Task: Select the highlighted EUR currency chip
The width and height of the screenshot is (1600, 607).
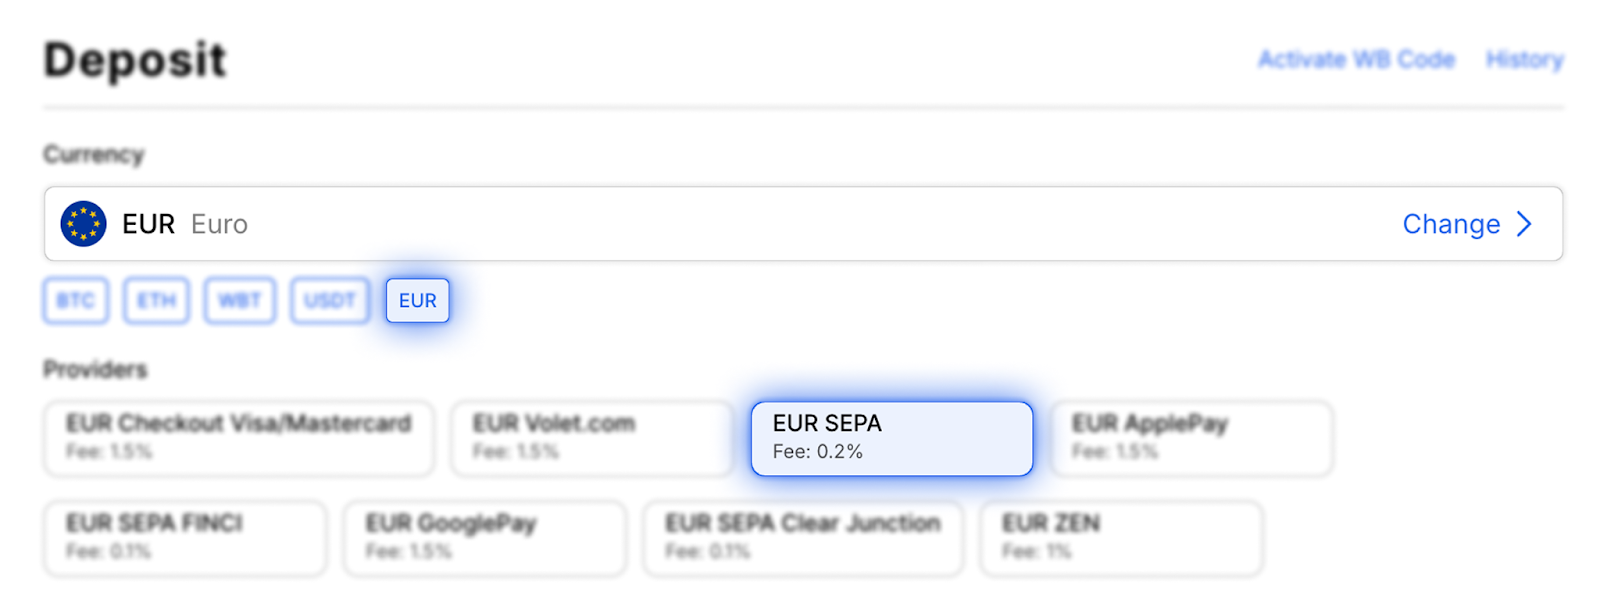Action: click(x=418, y=301)
